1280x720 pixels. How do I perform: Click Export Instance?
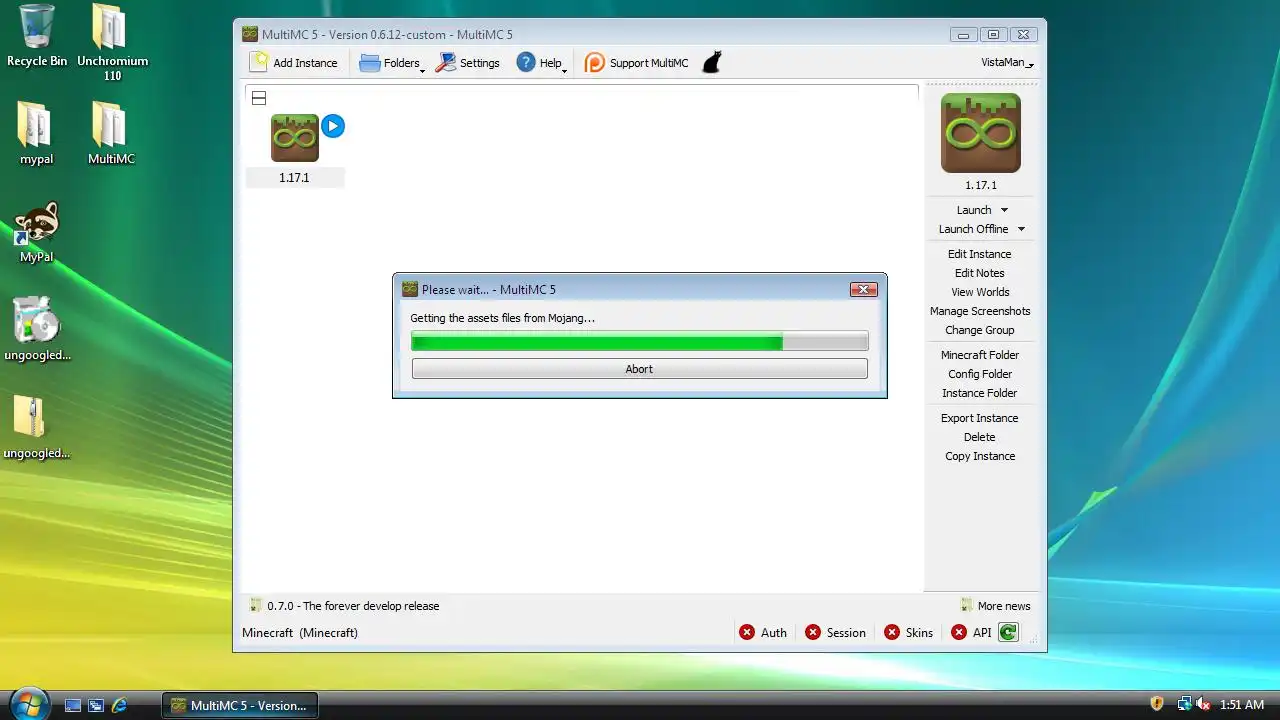(980, 418)
